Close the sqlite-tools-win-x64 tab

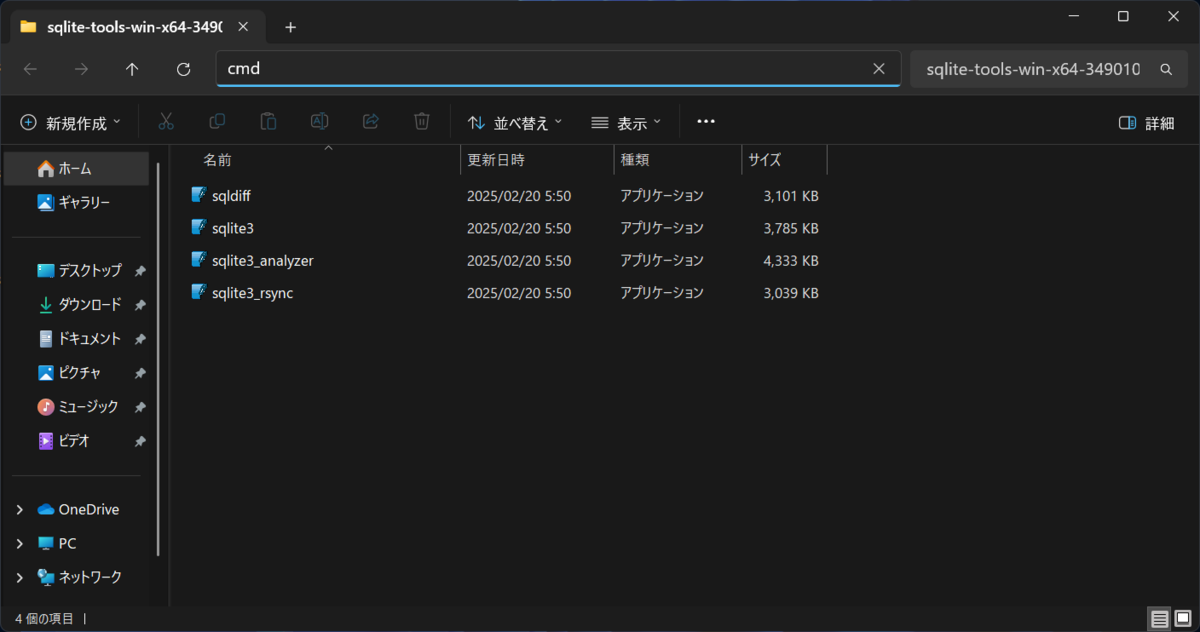pos(243,27)
